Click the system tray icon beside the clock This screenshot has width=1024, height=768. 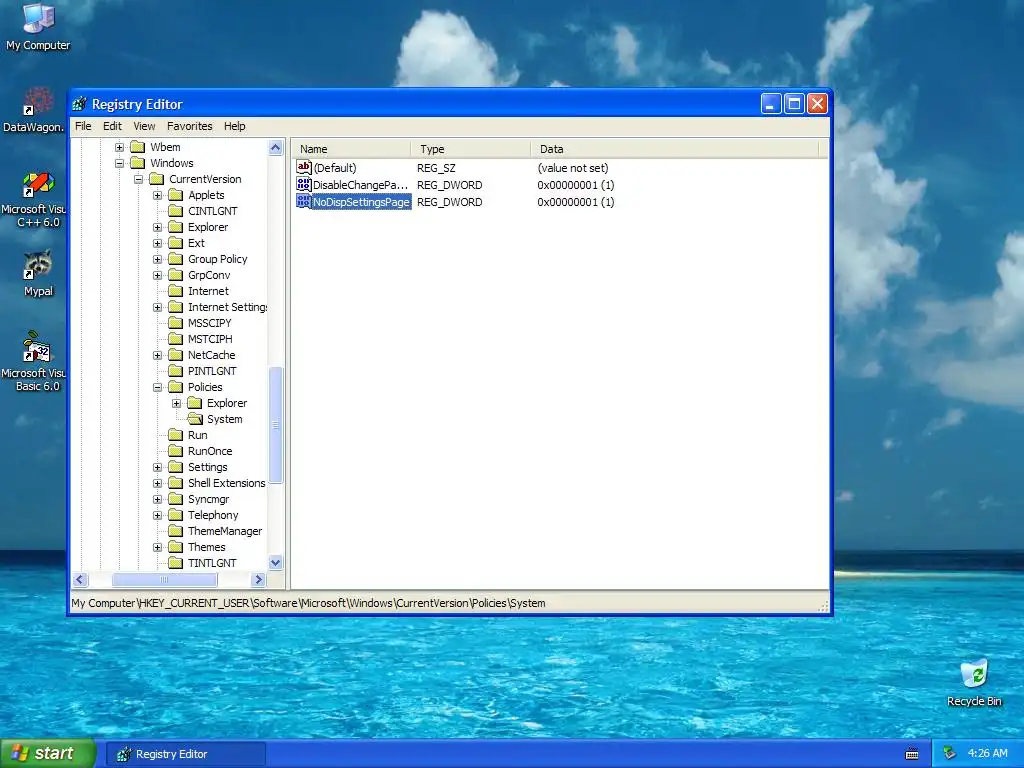tap(950, 753)
